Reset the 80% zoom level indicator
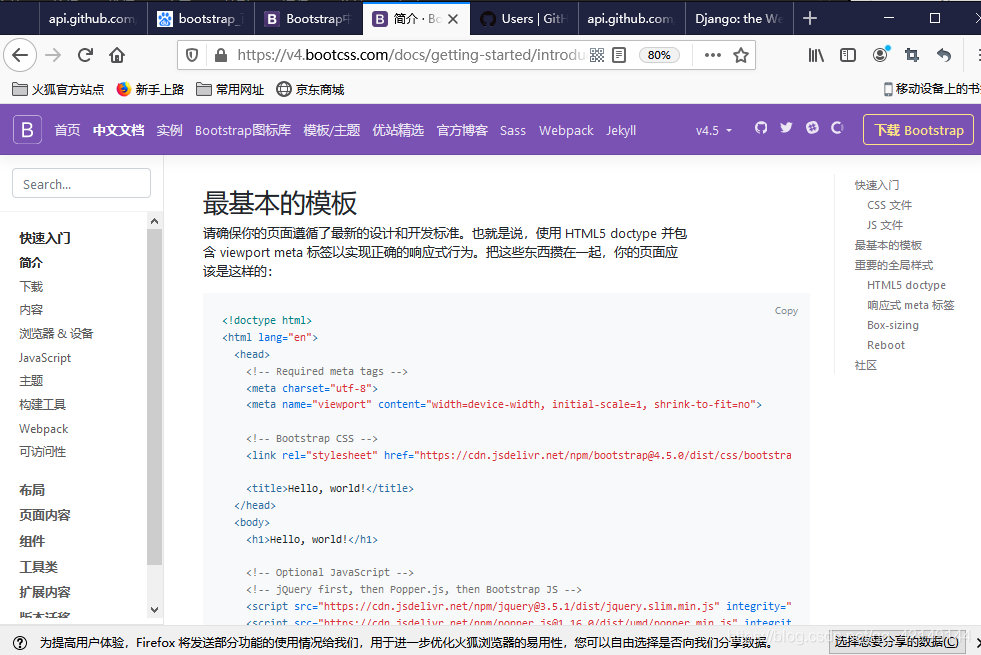The image size is (981, 655). point(659,55)
